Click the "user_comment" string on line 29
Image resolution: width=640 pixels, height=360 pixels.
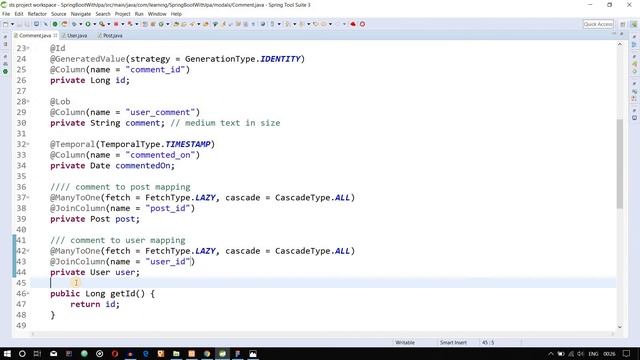click(x=160, y=112)
